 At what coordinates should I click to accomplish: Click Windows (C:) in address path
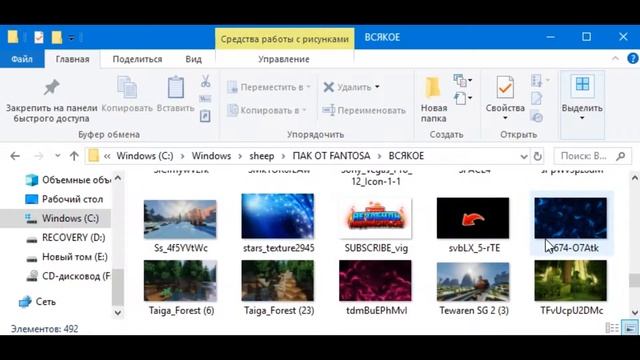pos(145,156)
